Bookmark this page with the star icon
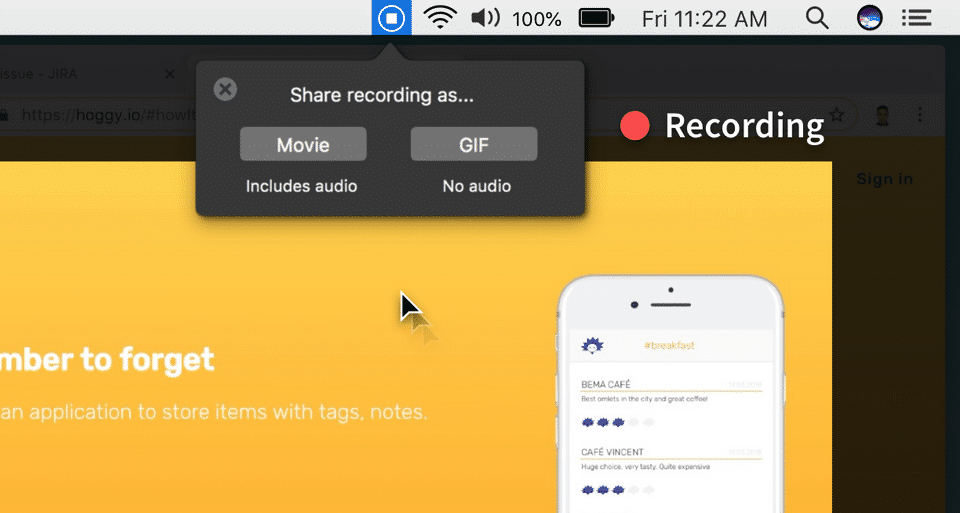This screenshot has height=513, width=960. click(x=836, y=114)
